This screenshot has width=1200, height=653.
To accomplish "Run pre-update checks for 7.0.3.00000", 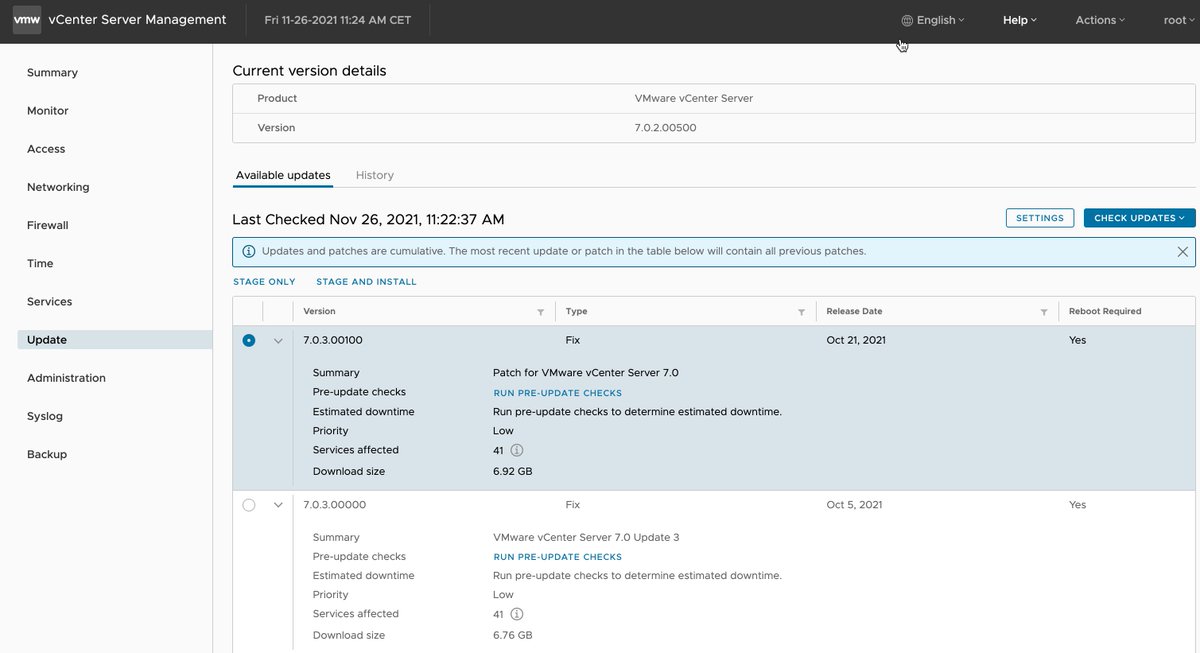I will click(x=557, y=557).
